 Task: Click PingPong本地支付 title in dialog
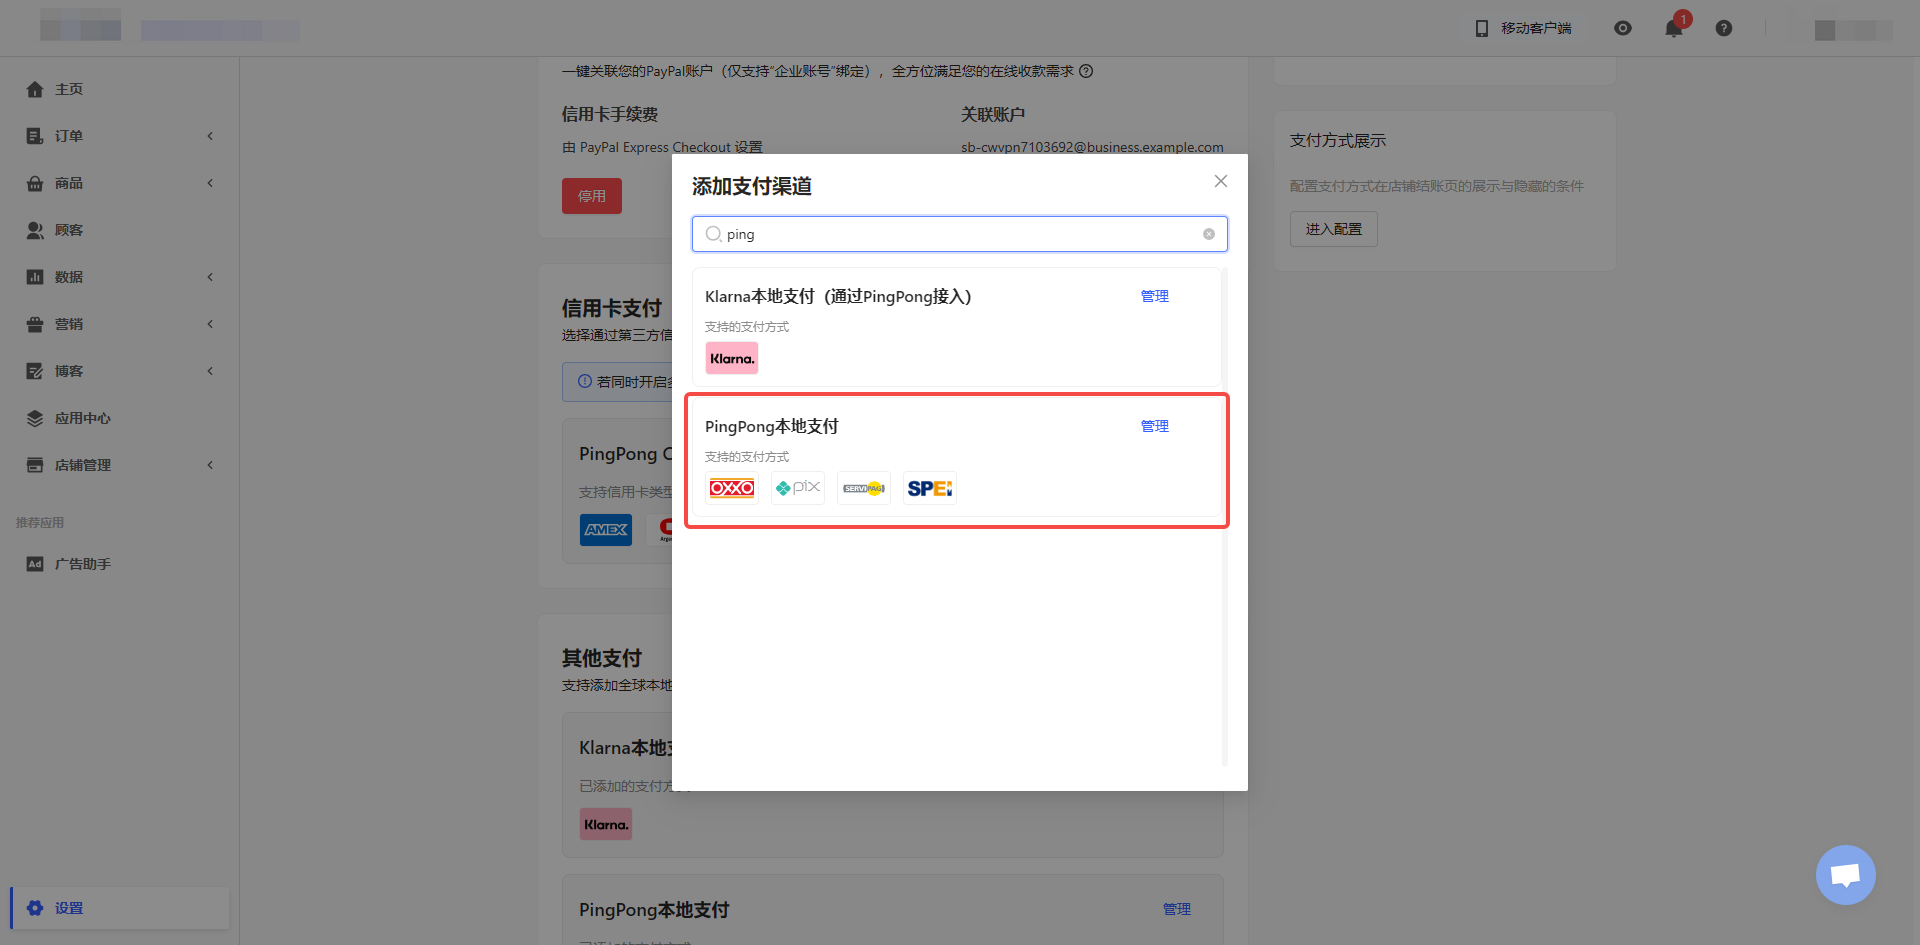(772, 426)
